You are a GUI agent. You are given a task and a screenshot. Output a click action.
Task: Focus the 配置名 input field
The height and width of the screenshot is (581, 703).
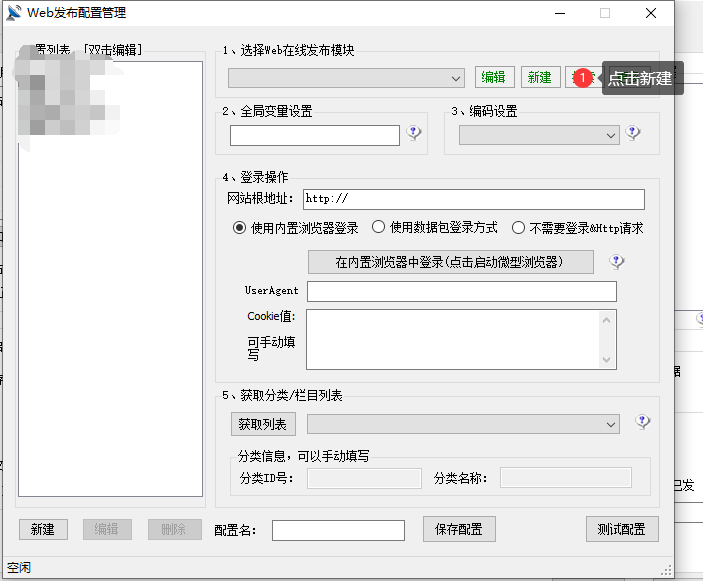(x=338, y=530)
